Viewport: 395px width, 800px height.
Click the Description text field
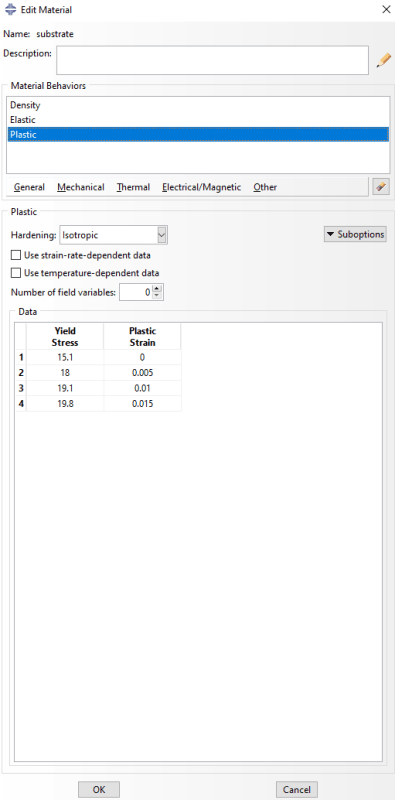(212, 60)
